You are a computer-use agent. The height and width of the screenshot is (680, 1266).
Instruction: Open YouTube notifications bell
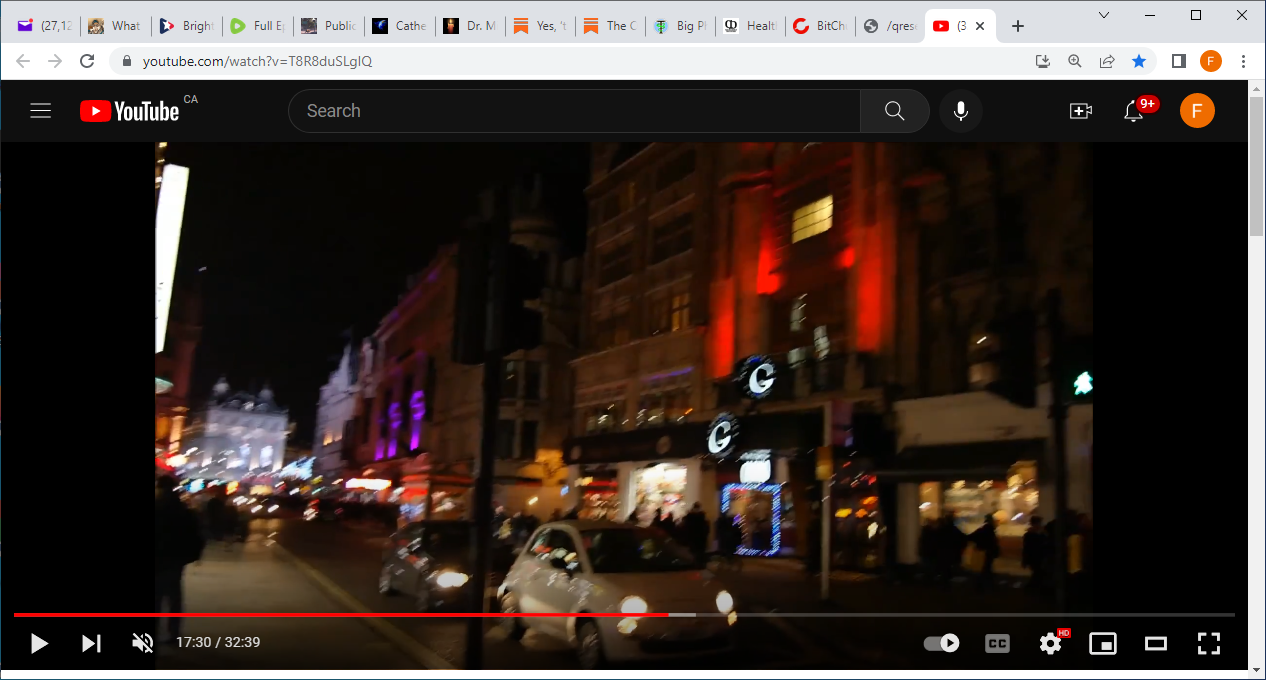pos(1133,111)
